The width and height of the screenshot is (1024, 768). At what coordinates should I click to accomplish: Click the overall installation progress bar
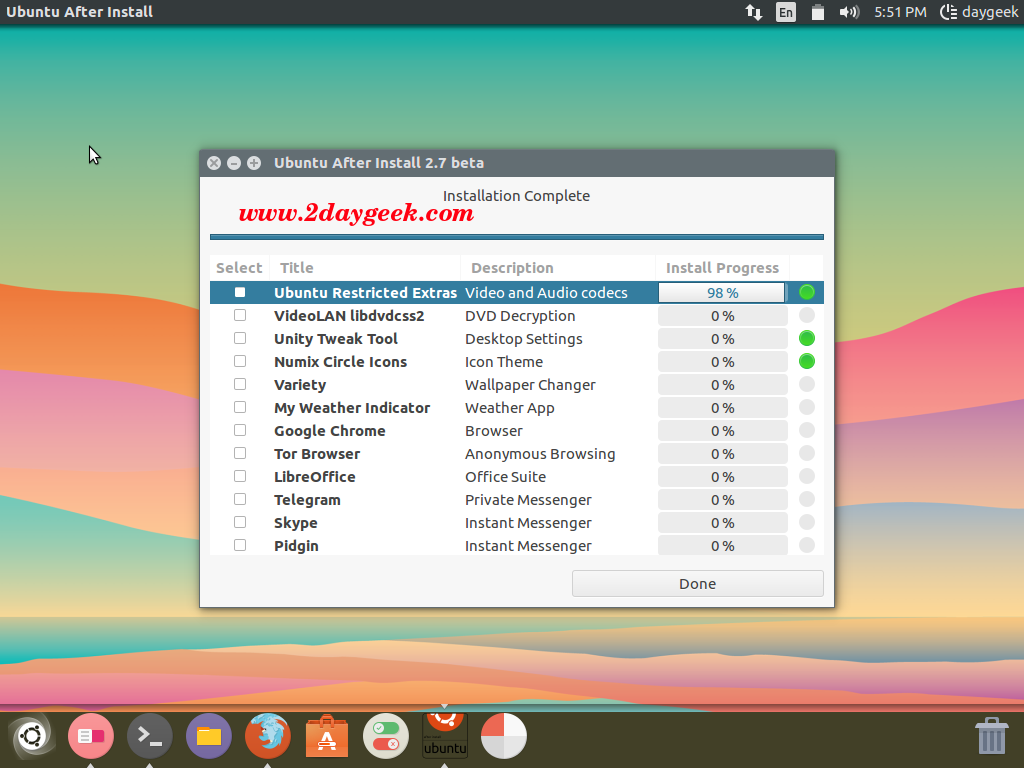pyautogui.click(x=517, y=237)
